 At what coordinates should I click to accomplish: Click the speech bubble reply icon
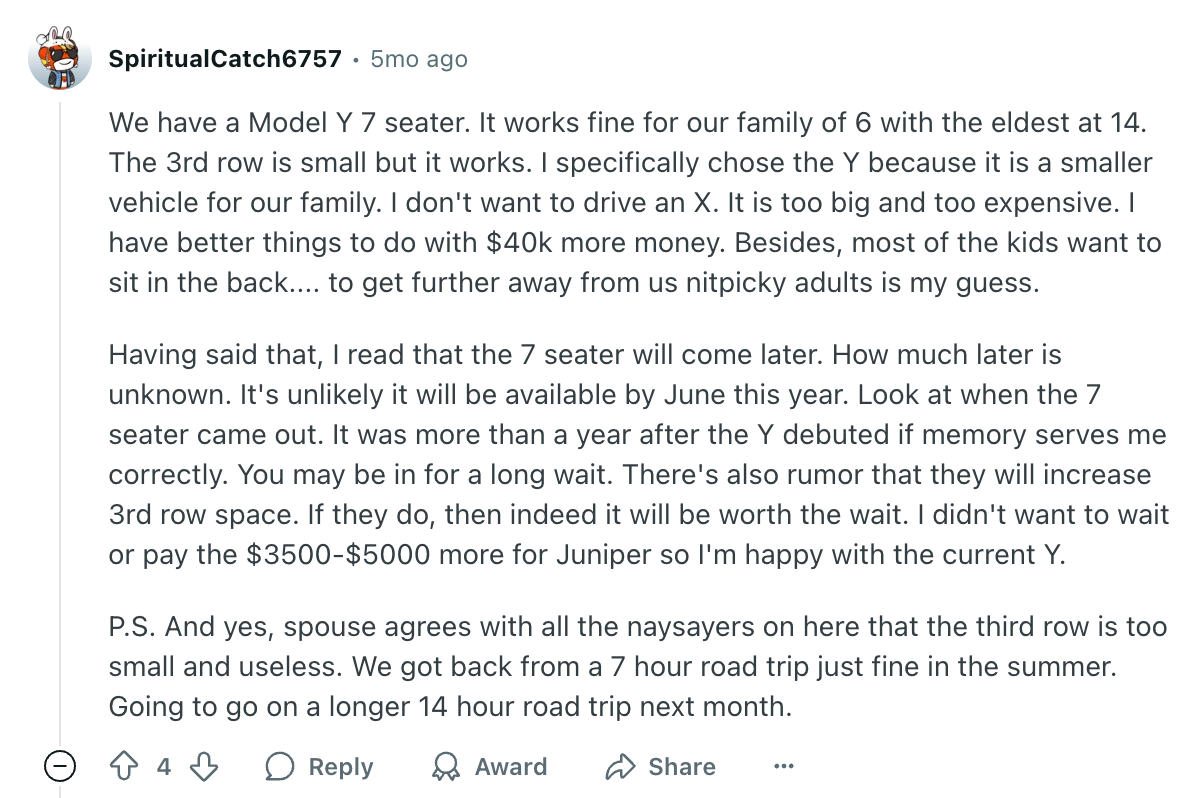[x=280, y=767]
